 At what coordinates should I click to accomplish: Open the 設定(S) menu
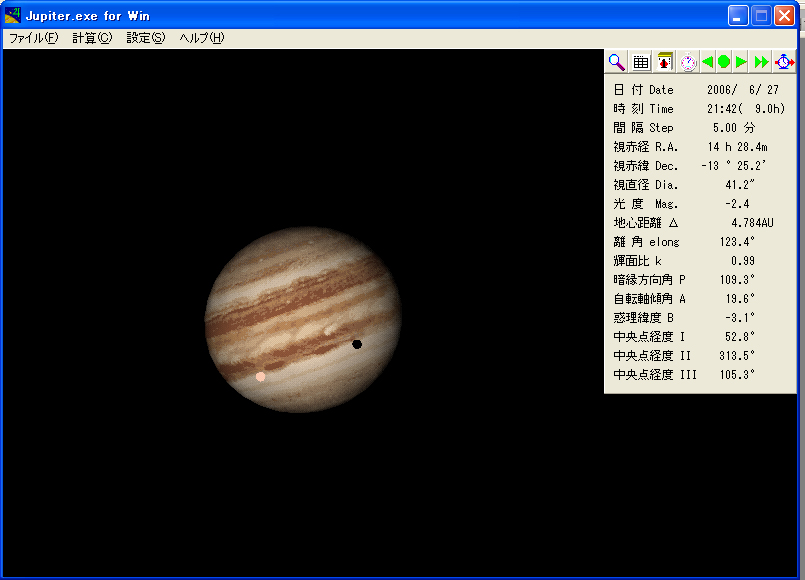click(146, 38)
